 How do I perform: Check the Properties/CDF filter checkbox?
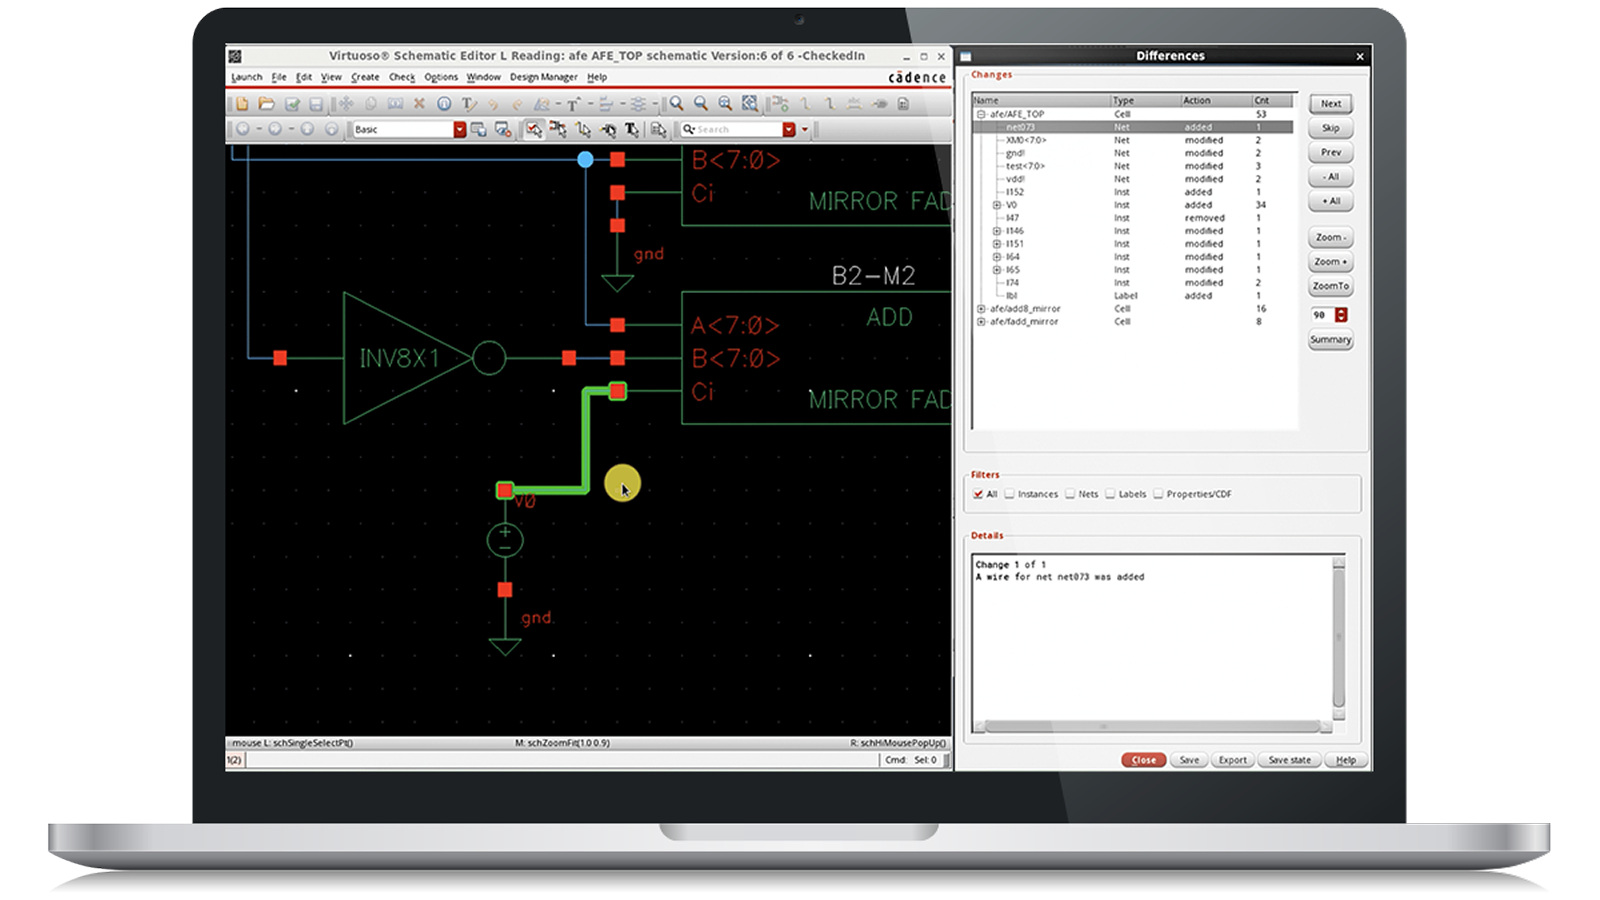coord(1158,494)
